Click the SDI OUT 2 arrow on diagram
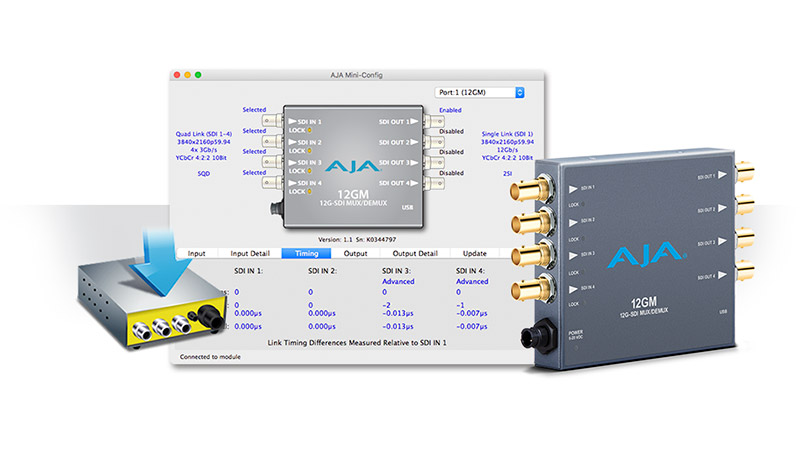This screenshot has width=800, height=450. point(414,142)
